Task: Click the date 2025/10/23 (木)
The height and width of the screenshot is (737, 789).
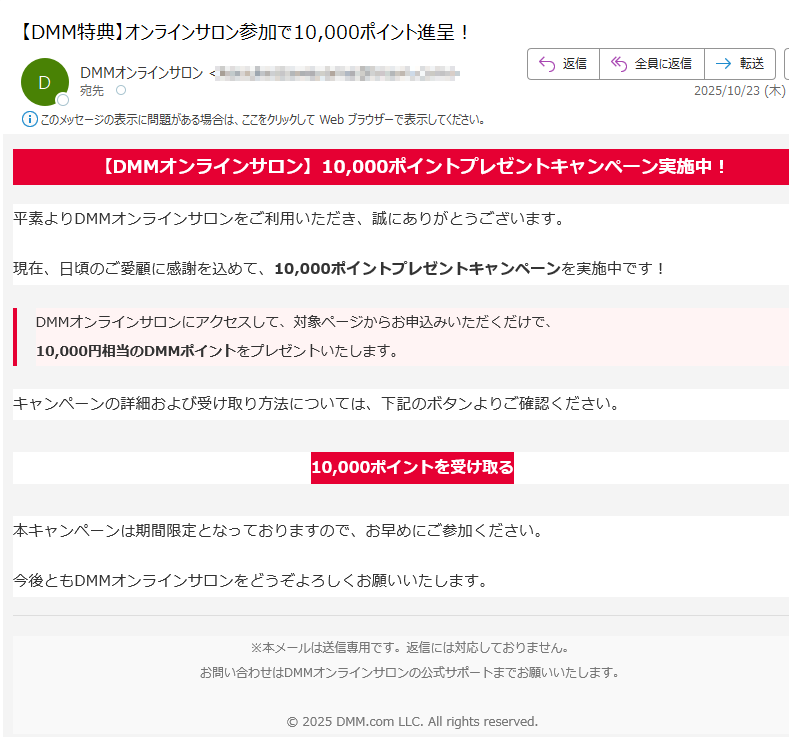Action: click(x=739, y=91)
